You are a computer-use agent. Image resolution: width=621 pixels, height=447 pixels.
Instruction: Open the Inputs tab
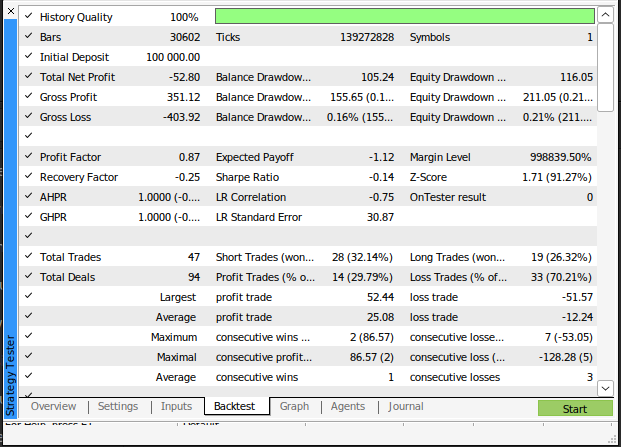click(176, 406)
